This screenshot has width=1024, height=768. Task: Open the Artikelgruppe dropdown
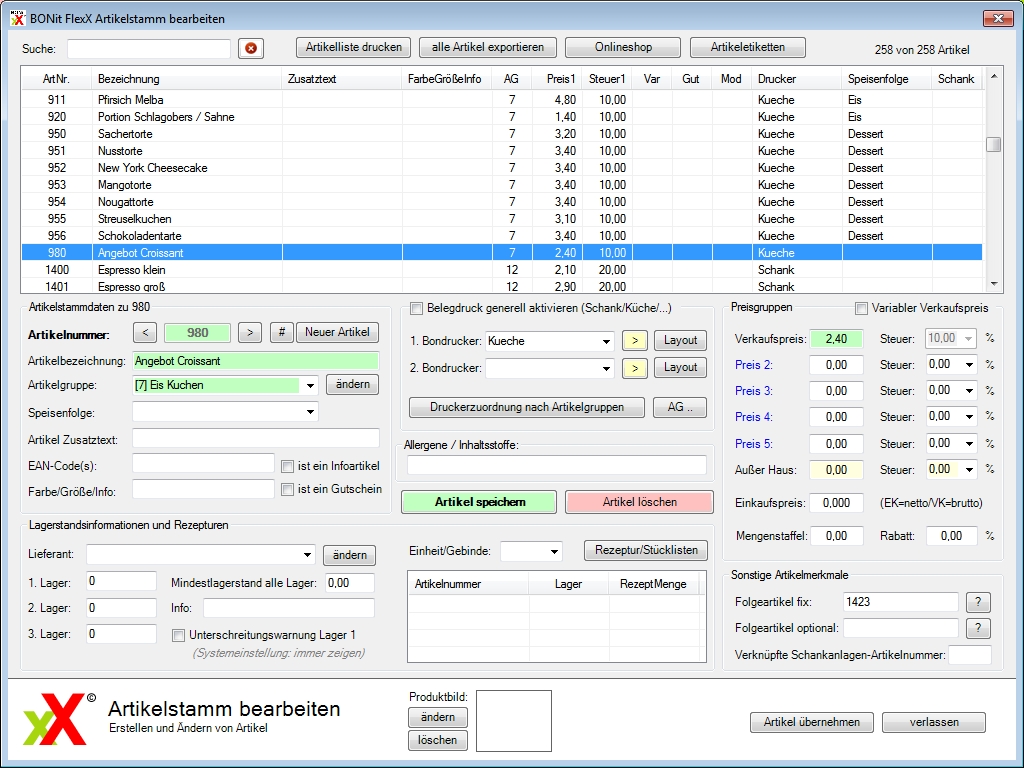(310, 385)
